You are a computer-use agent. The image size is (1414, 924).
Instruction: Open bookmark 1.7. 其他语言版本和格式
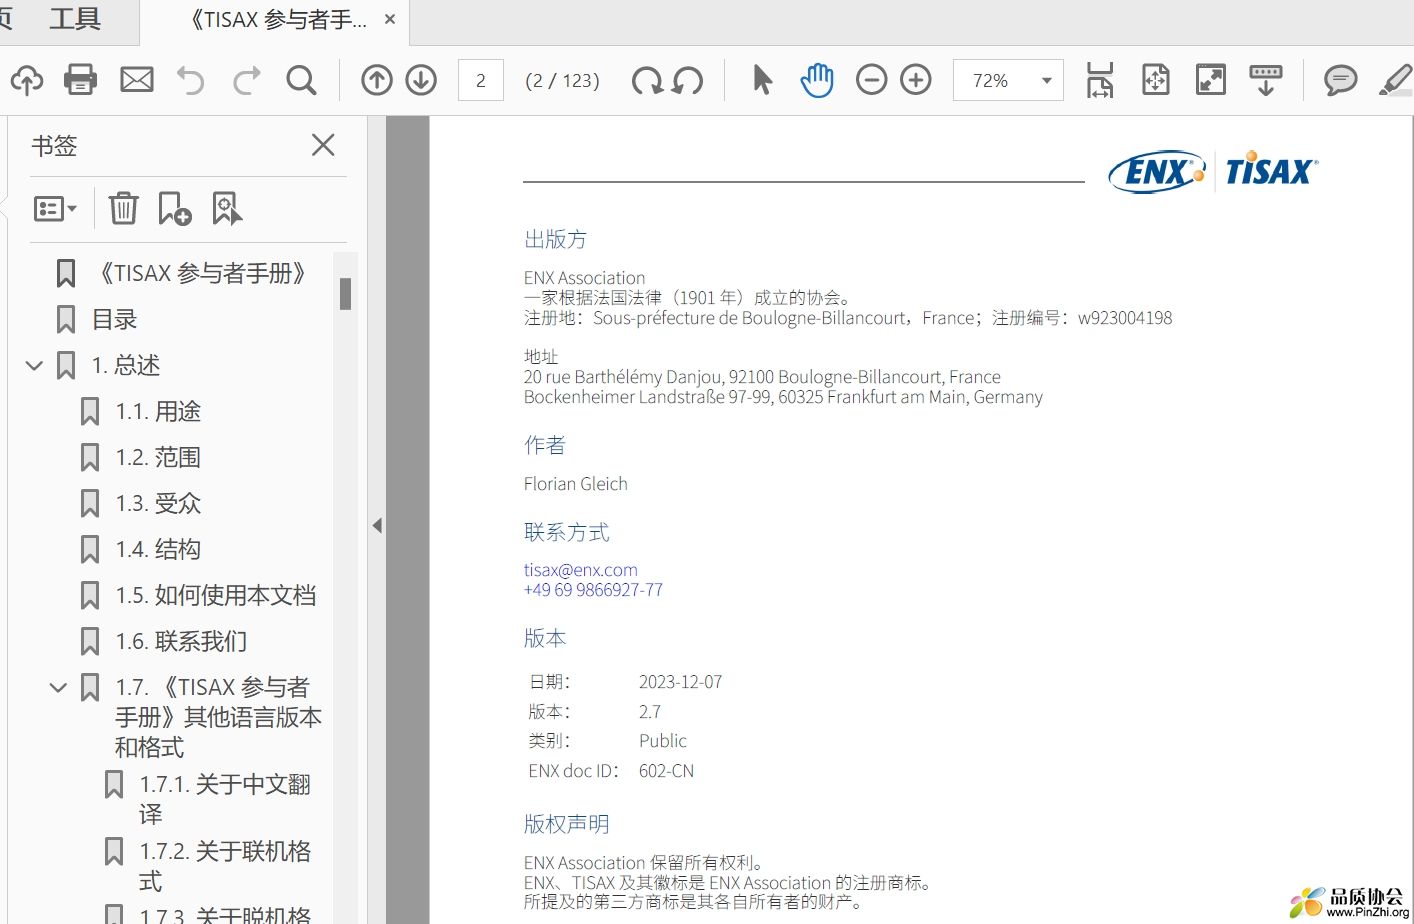[218, 717]
